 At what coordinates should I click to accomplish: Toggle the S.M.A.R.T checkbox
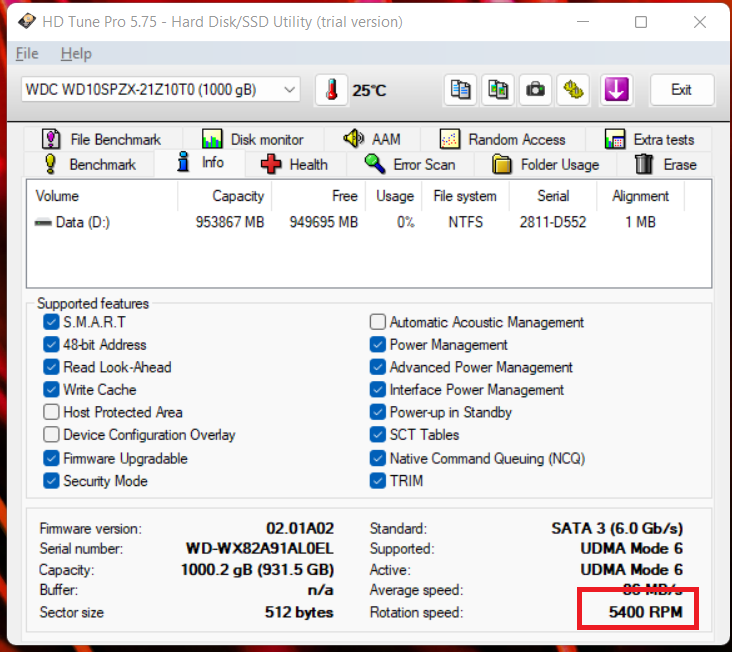[51, 322]
